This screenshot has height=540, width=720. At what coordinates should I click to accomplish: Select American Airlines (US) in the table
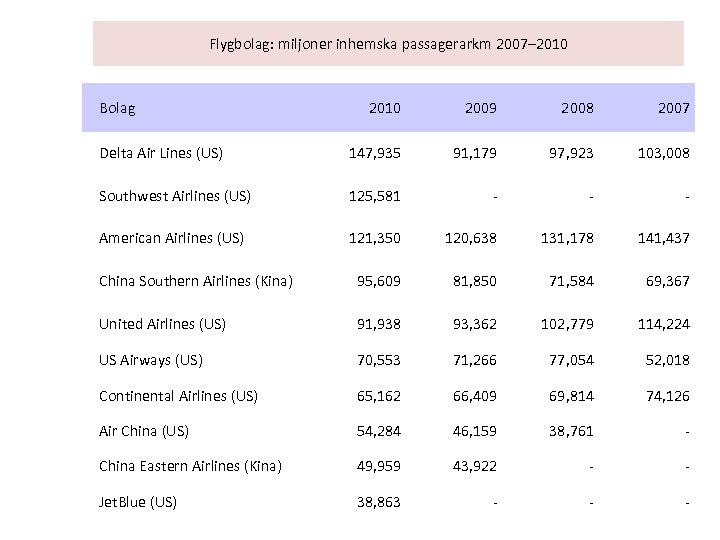[171, 238]
